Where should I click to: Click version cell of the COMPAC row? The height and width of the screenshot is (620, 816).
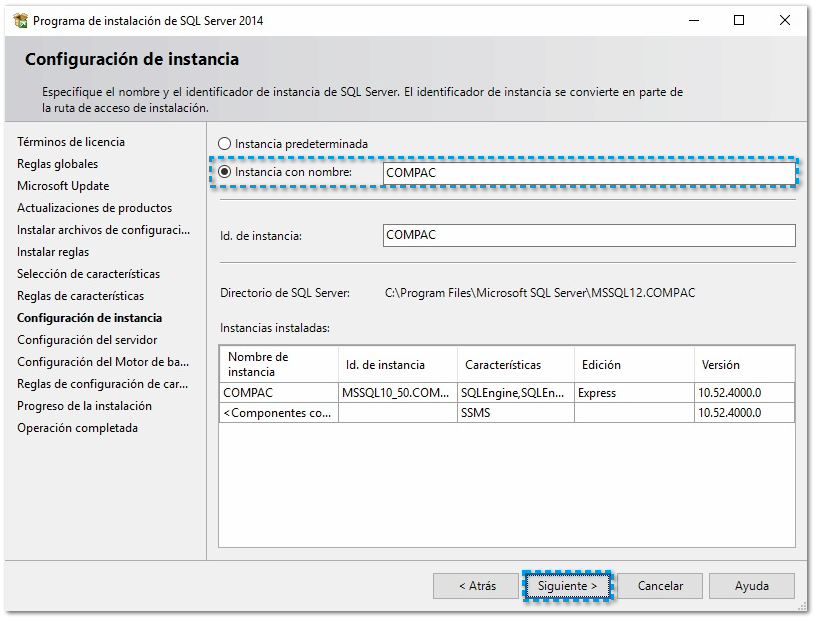[744, 393]
